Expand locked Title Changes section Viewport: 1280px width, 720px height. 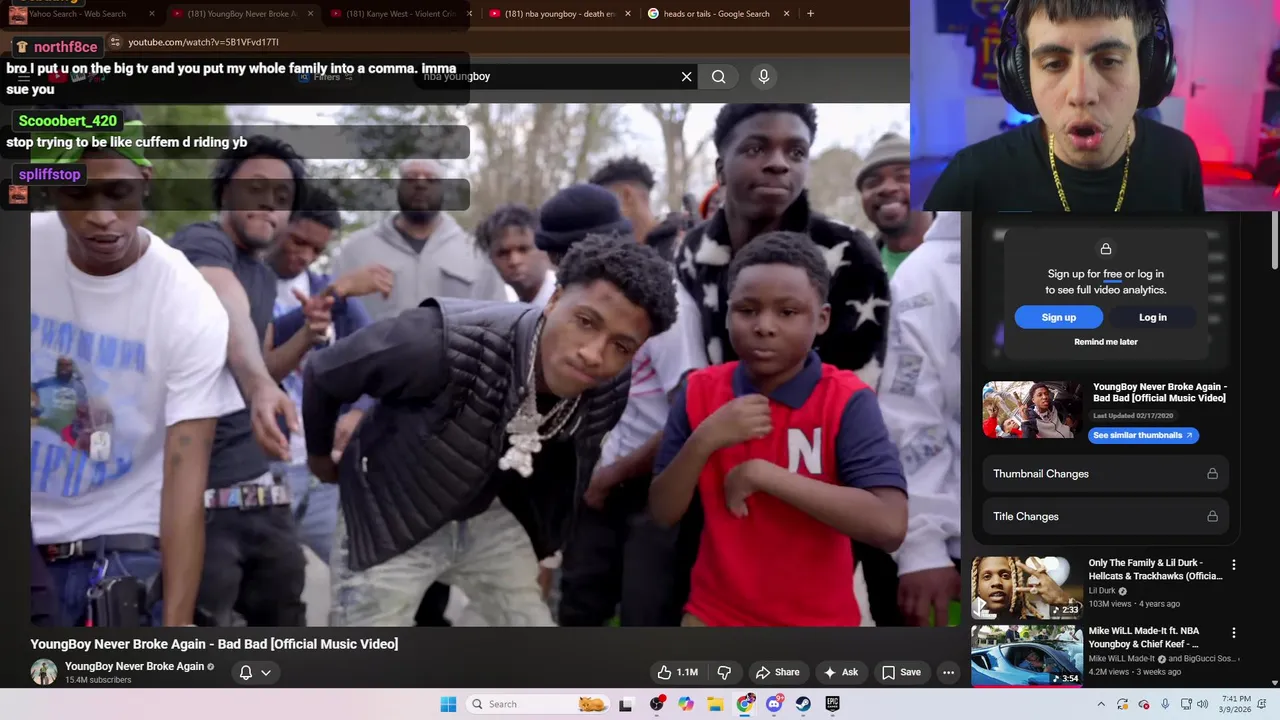[1105, 516]
